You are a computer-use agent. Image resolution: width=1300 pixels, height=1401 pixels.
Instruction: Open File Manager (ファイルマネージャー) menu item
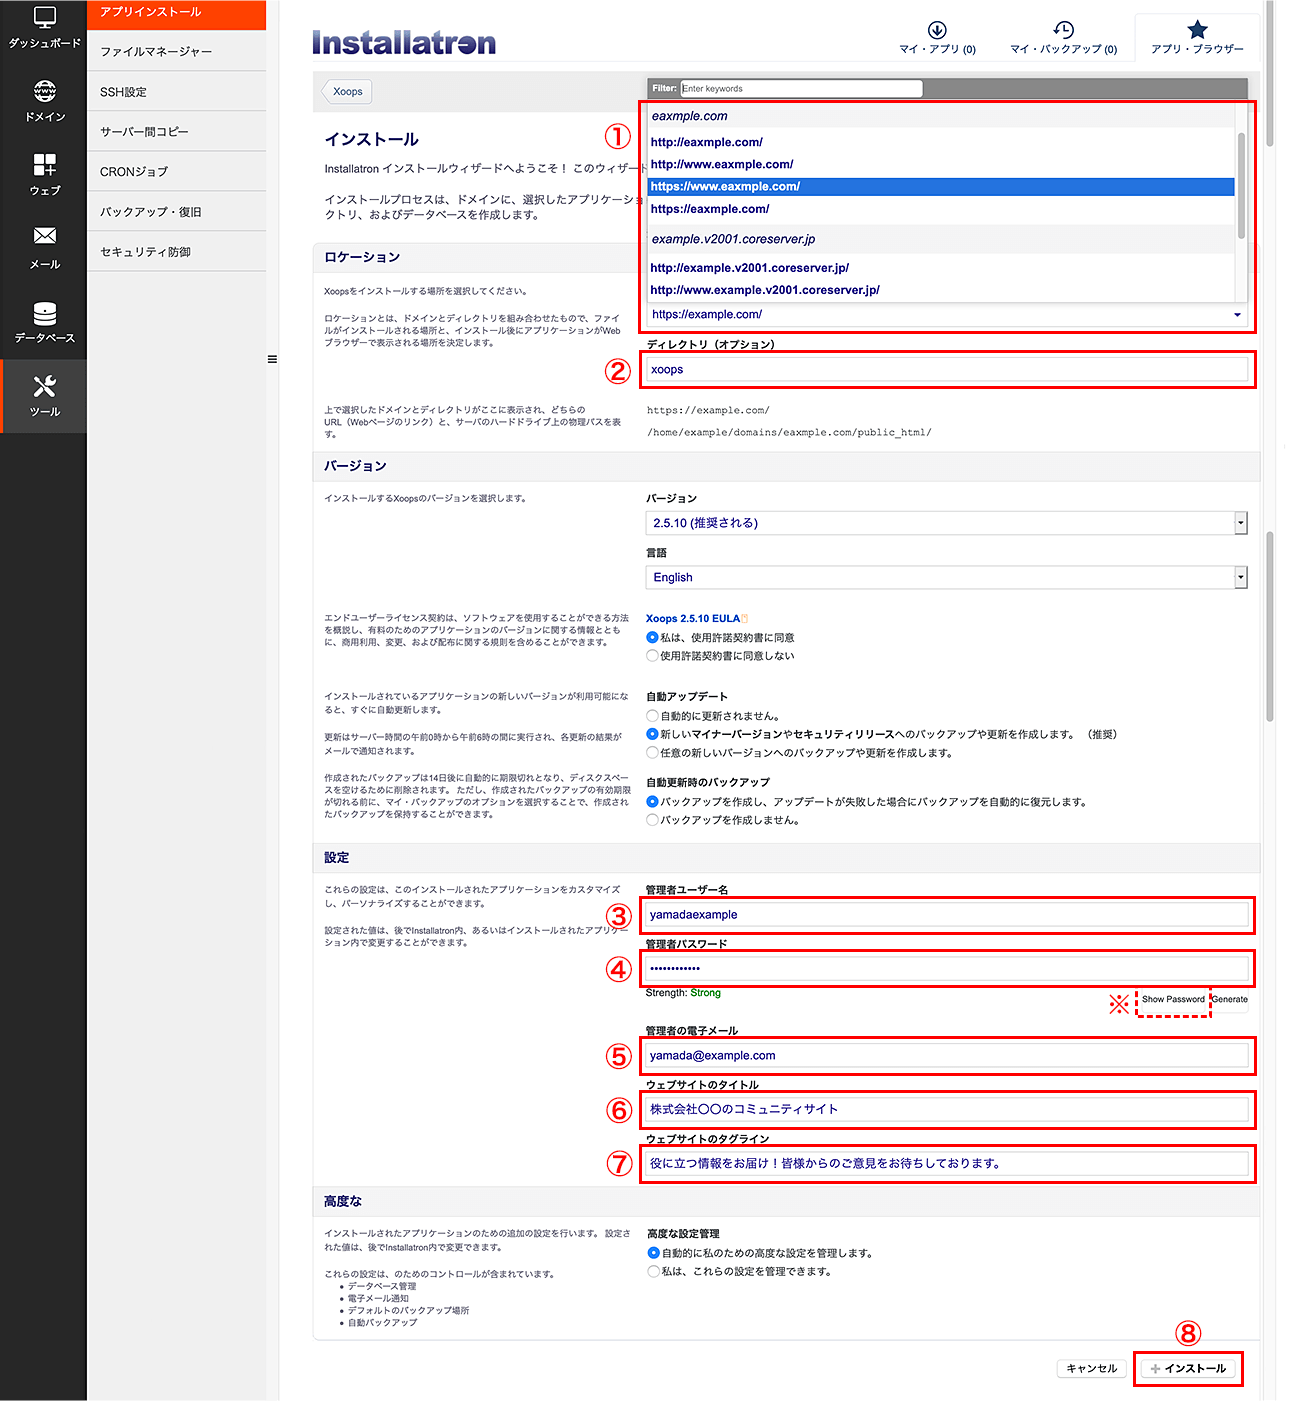point(176,51)
